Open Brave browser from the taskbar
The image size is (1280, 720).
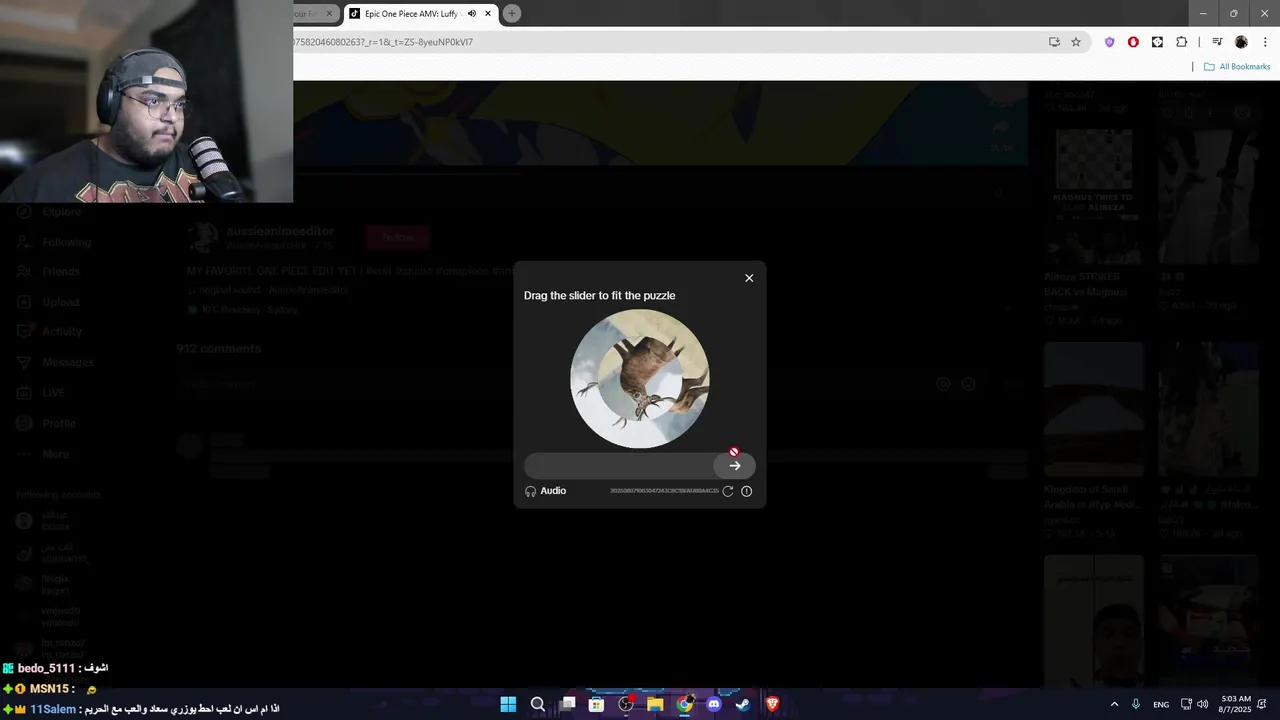(x=772, y=704)
